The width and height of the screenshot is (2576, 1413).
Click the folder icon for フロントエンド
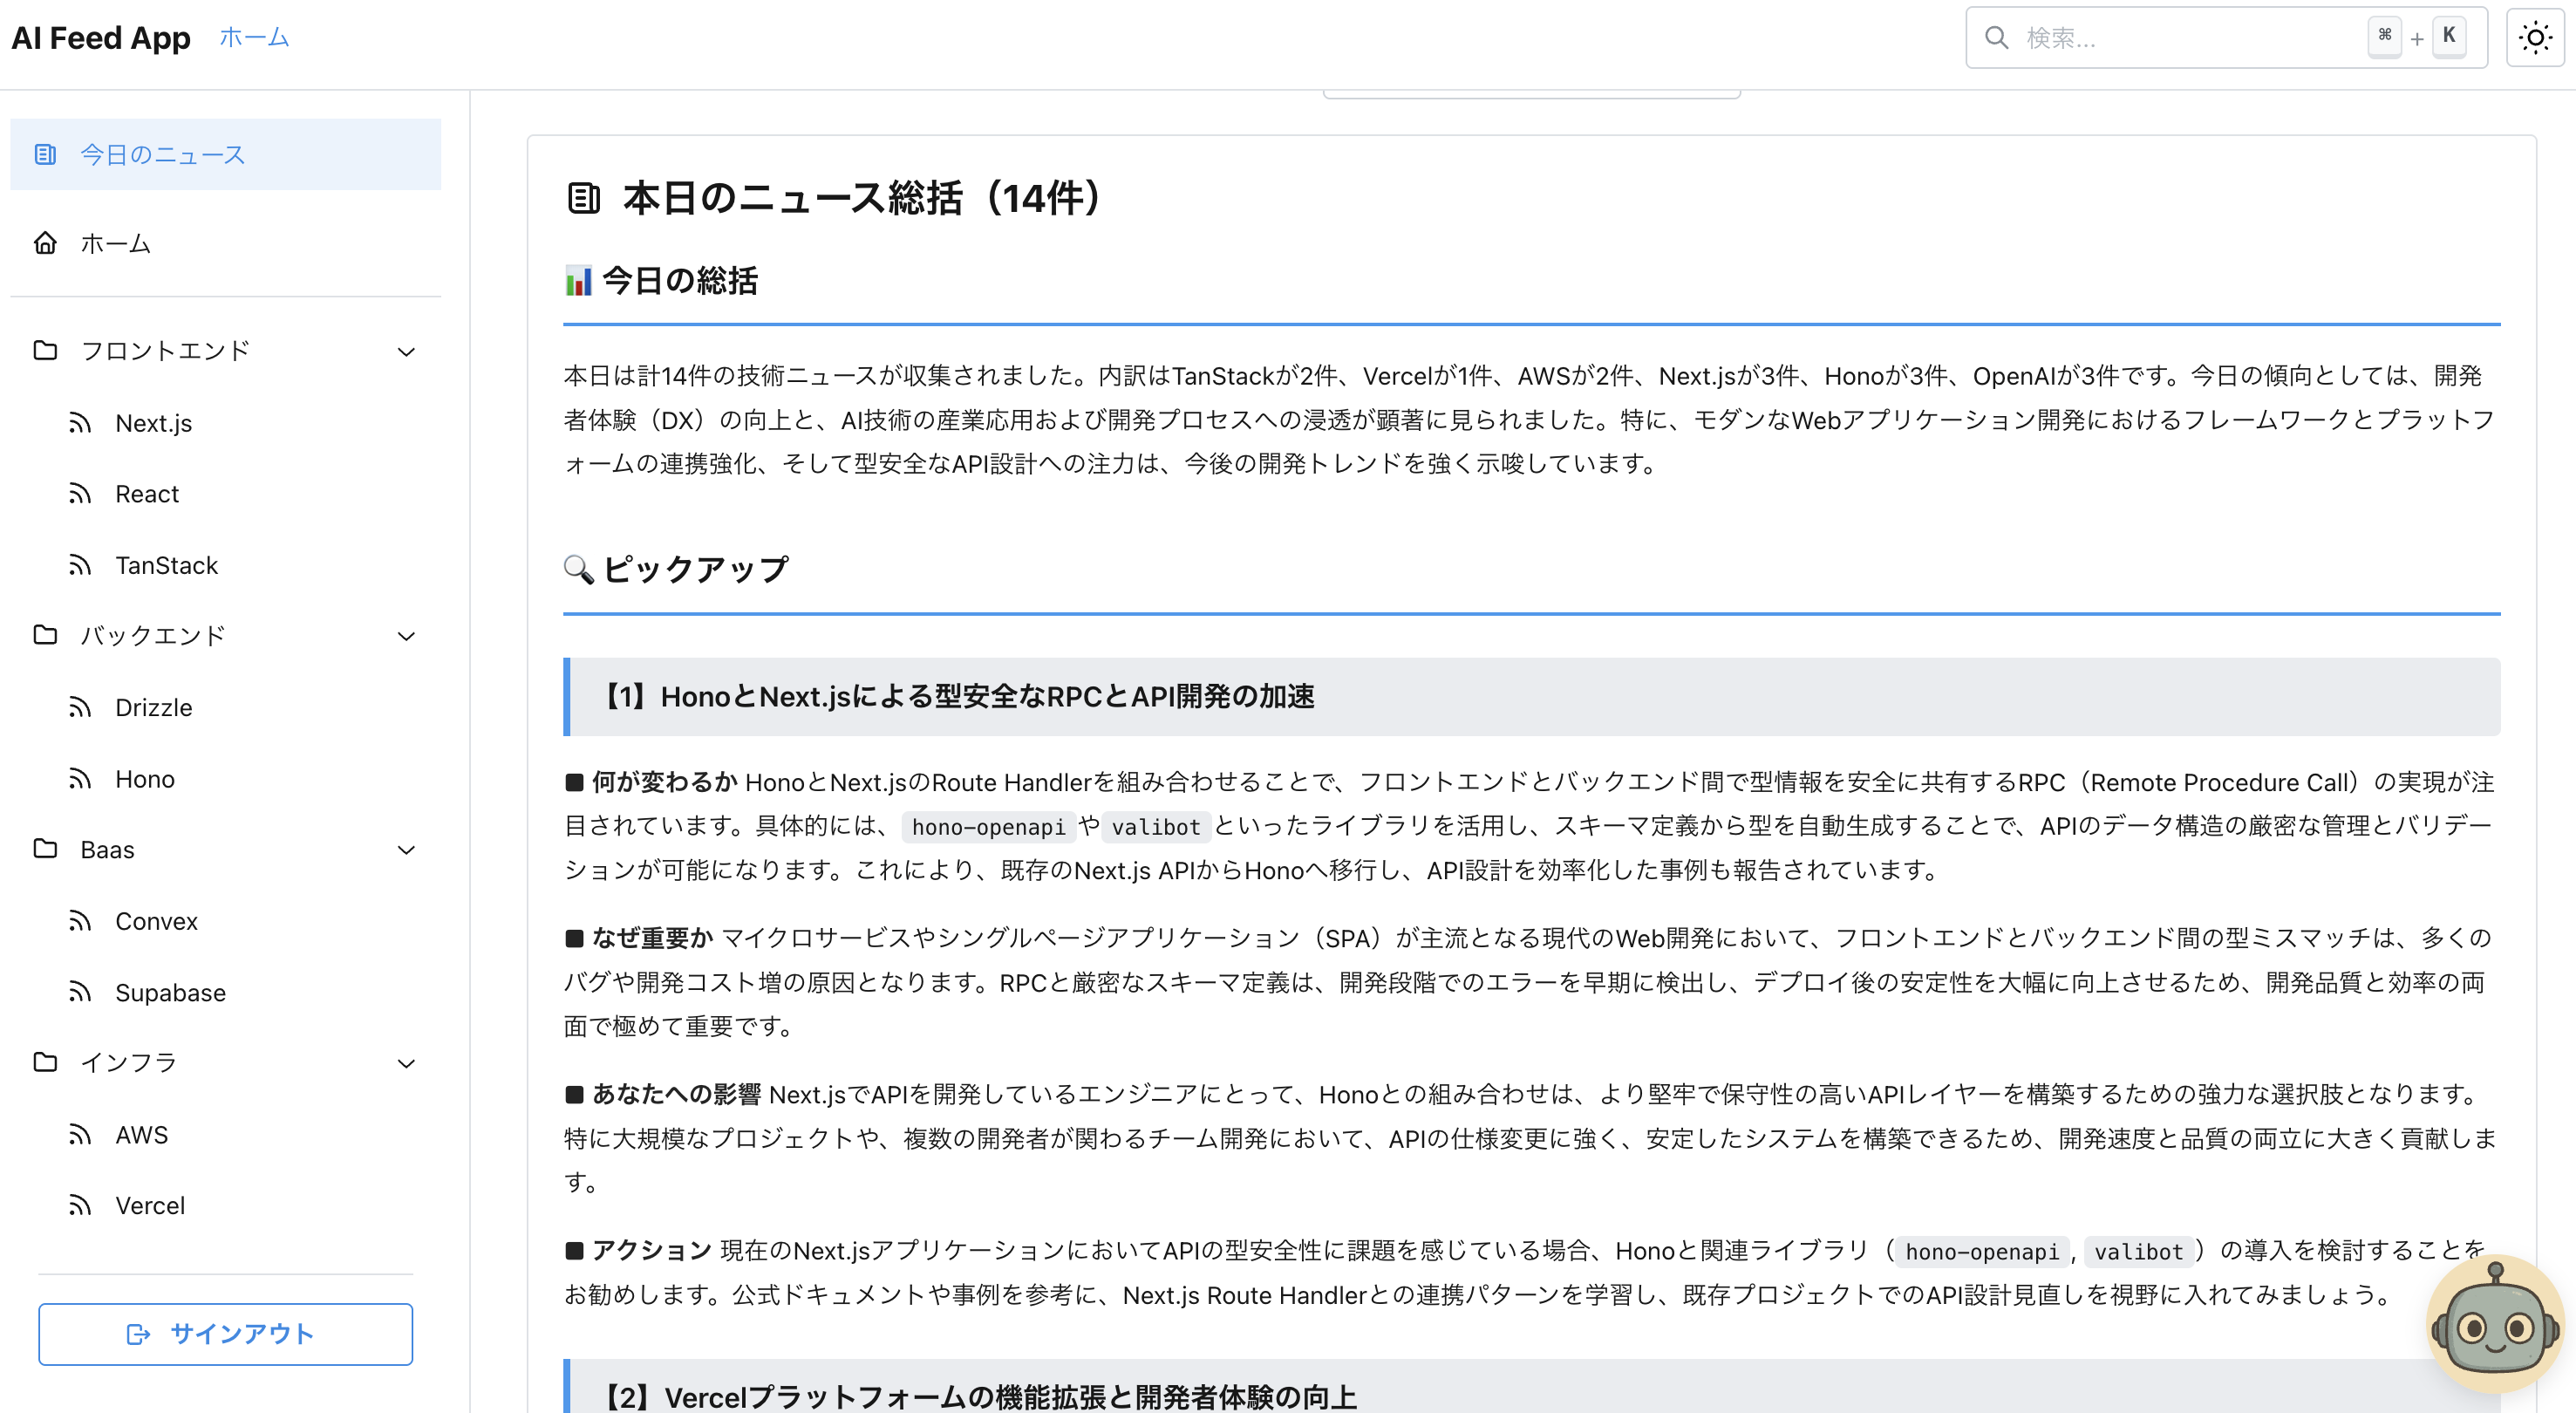pyautogui.click(x=44, y=350)
